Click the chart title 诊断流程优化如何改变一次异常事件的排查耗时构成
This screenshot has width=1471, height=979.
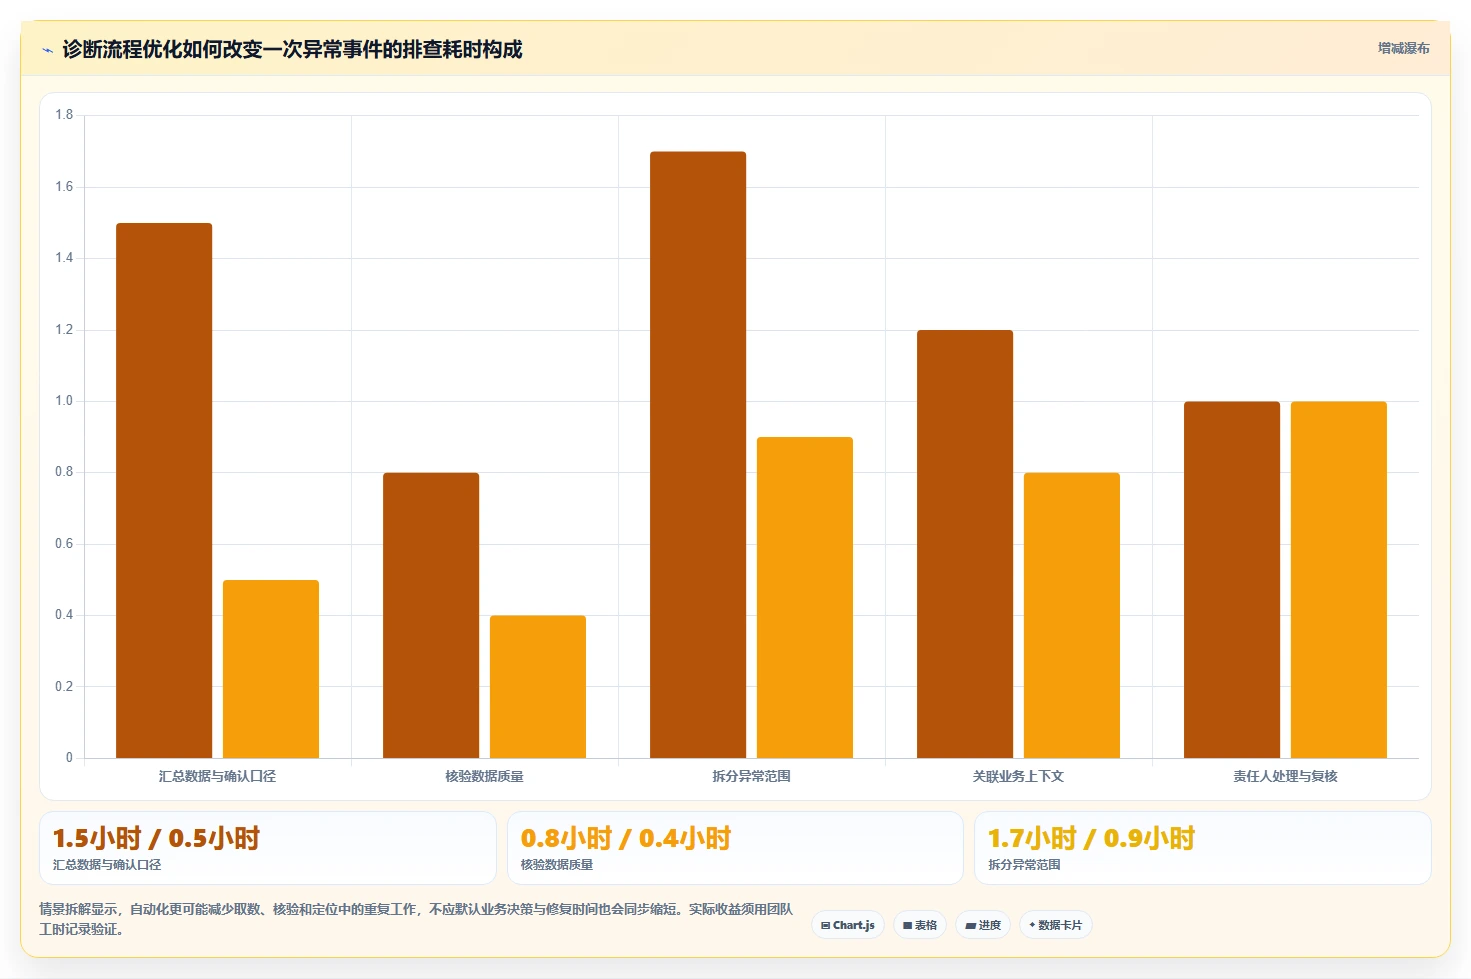point(292,49)
